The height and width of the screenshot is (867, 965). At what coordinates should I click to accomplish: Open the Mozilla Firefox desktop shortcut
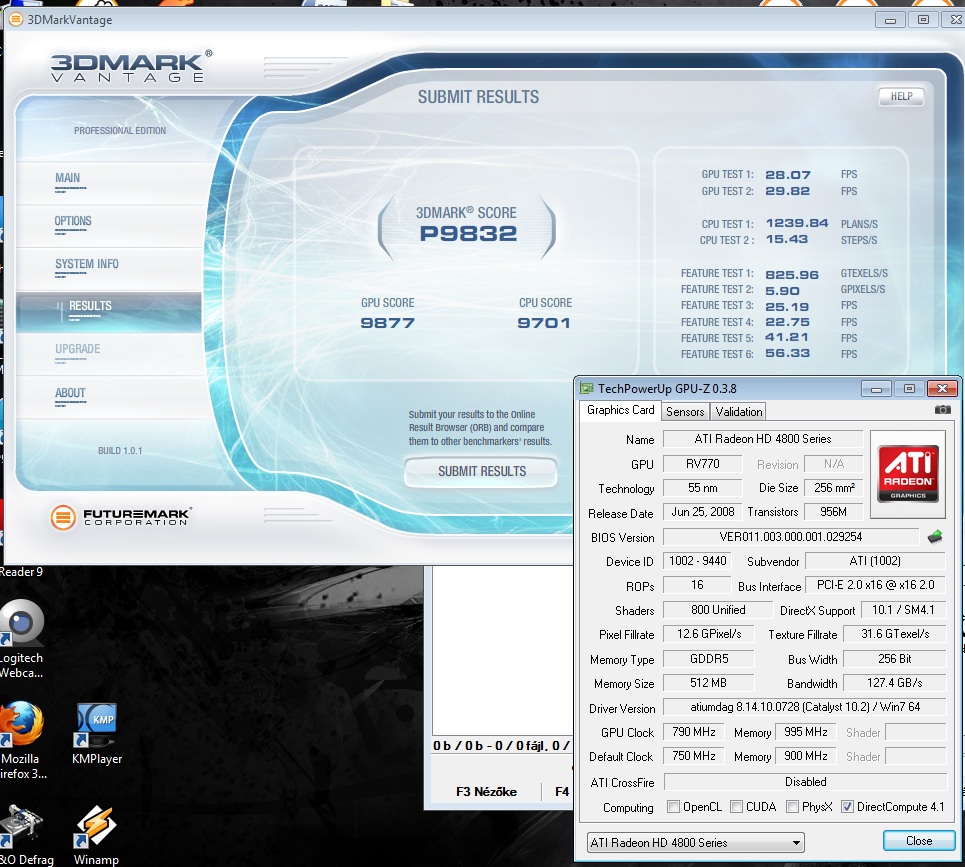22,740
